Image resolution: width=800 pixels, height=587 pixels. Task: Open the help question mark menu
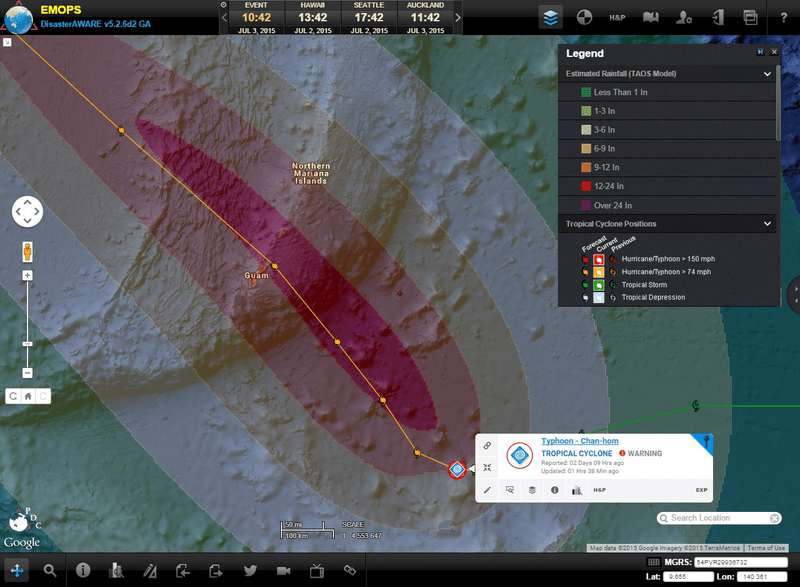[782, 17]
